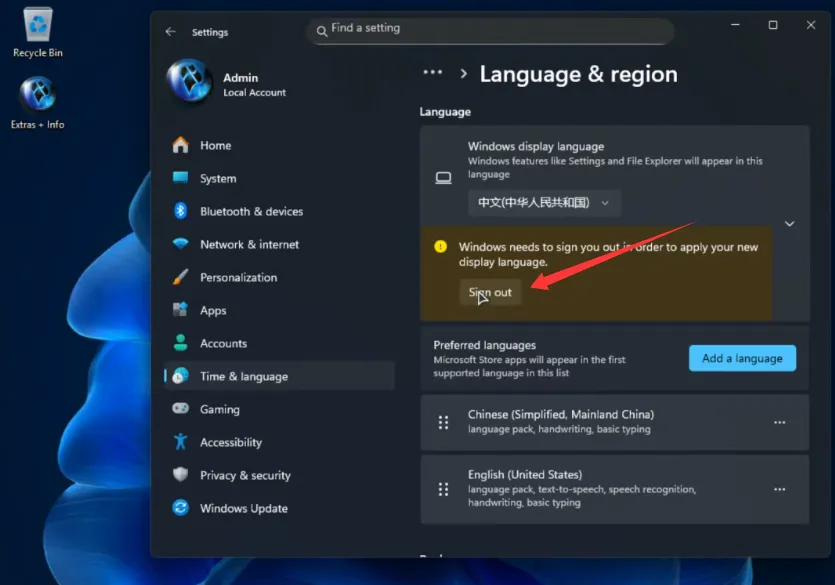This screenshot has width=835, height=585.
Task: Open Bluetooth & devices settings
Action: coord(251,211)
